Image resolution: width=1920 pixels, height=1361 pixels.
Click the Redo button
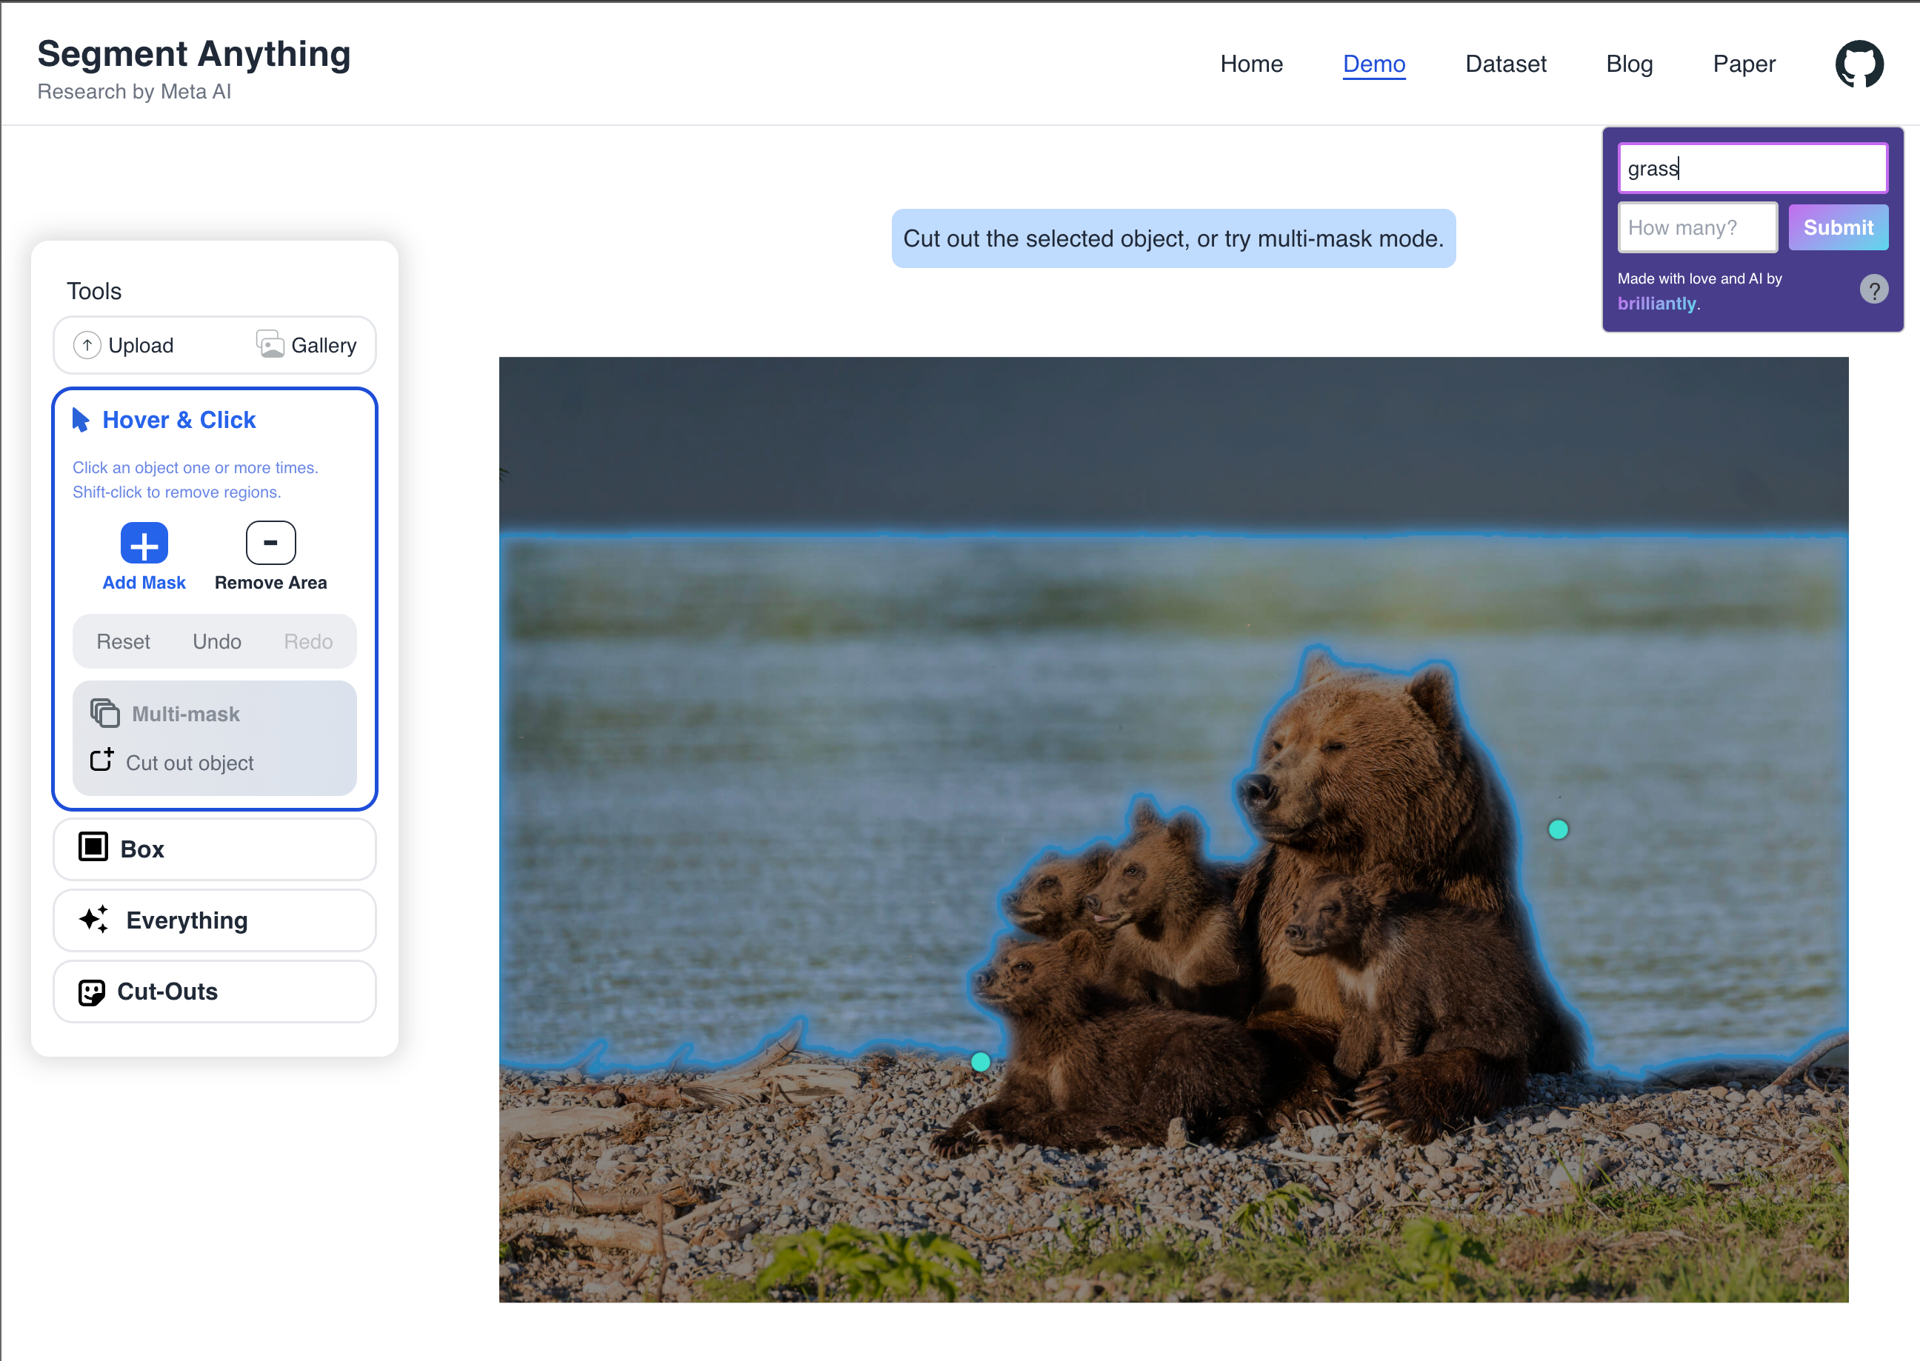click(308, 642)
